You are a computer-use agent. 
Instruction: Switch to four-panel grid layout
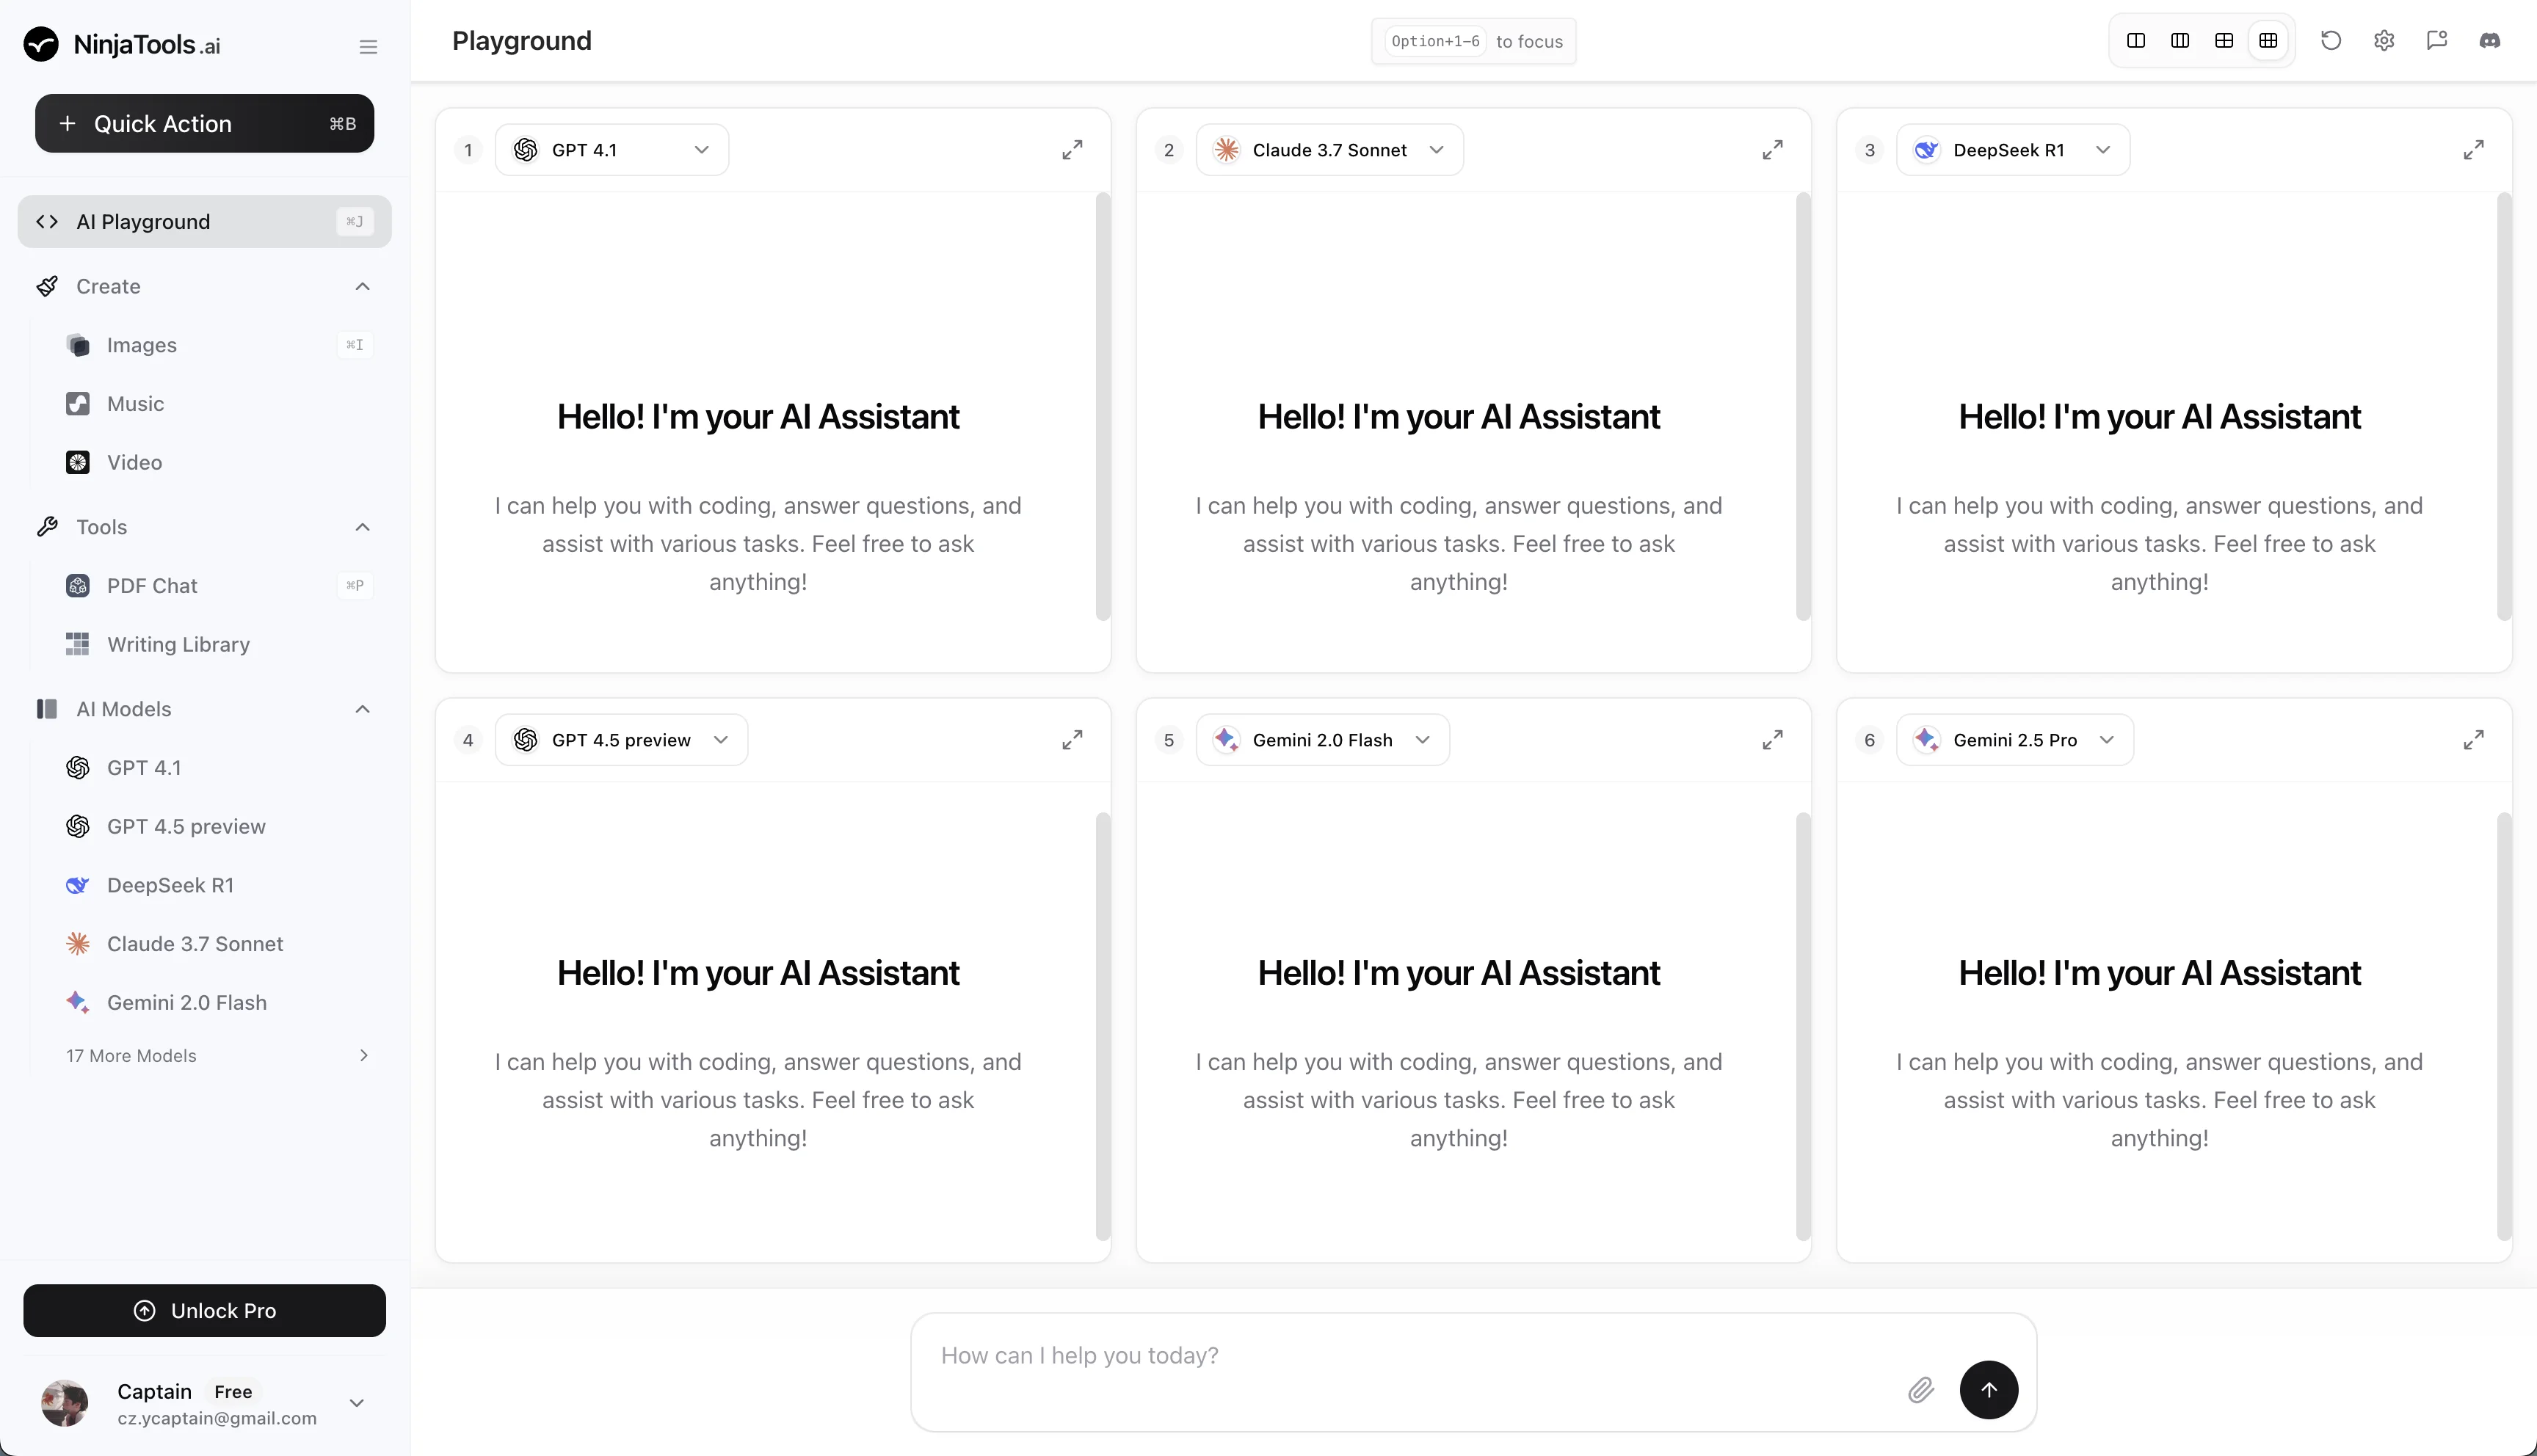coord(2224,41)
